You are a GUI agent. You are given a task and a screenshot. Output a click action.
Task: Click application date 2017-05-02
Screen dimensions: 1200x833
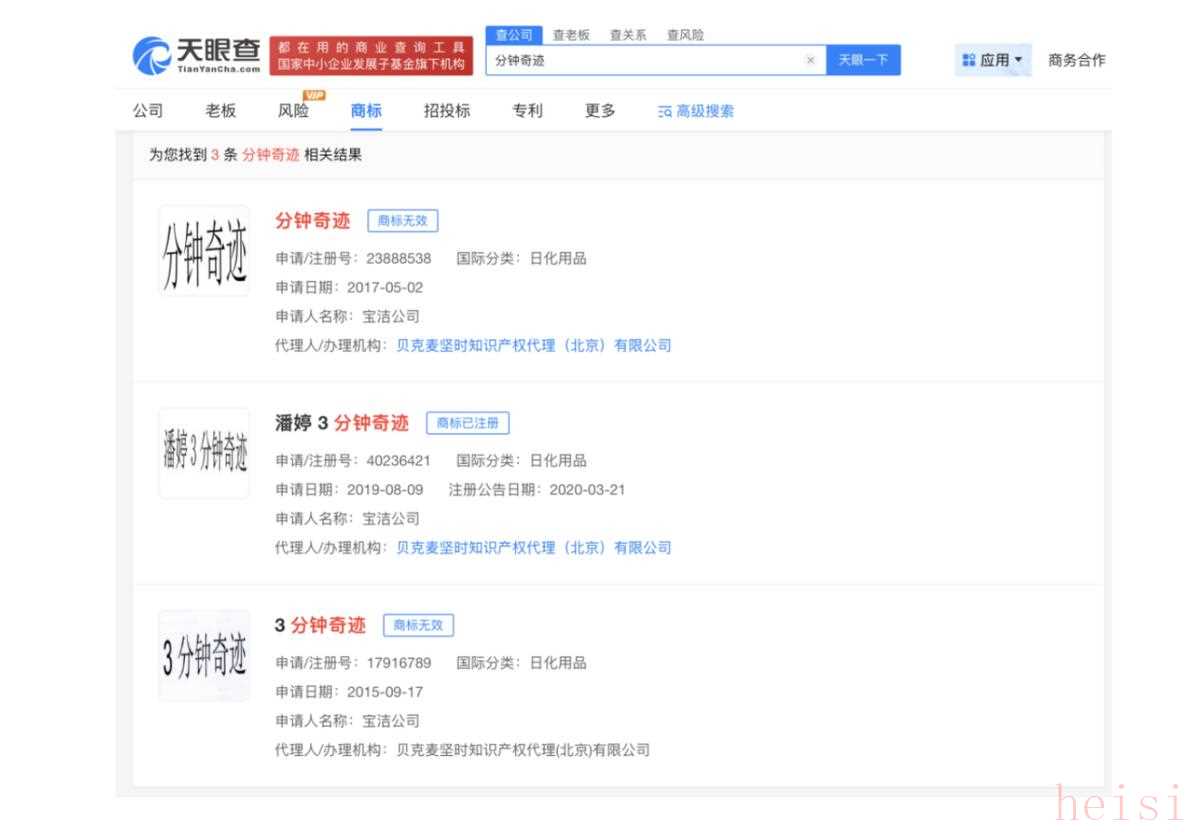tap(385, 288)
